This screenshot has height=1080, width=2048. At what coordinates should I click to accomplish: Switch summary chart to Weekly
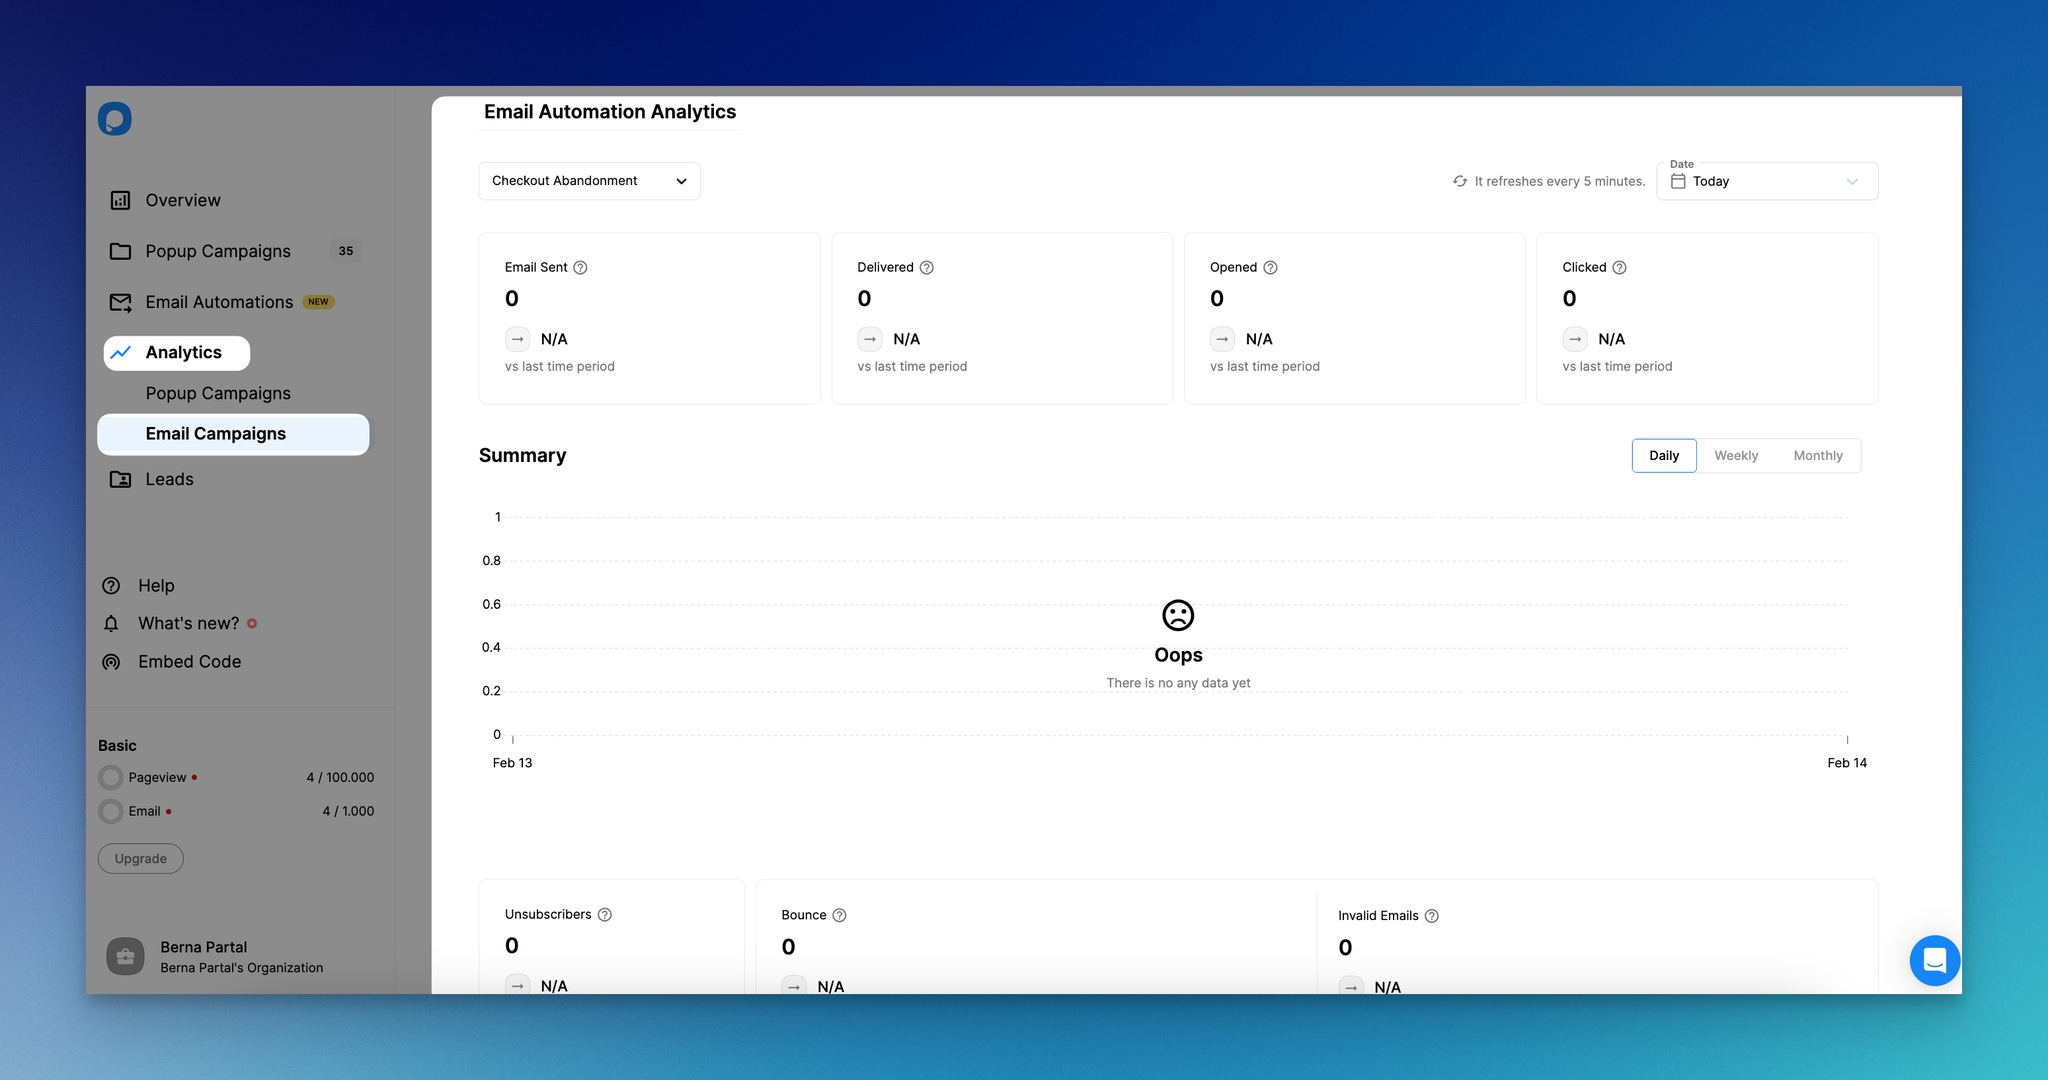pyautogui.click(x=1736, y=455)
